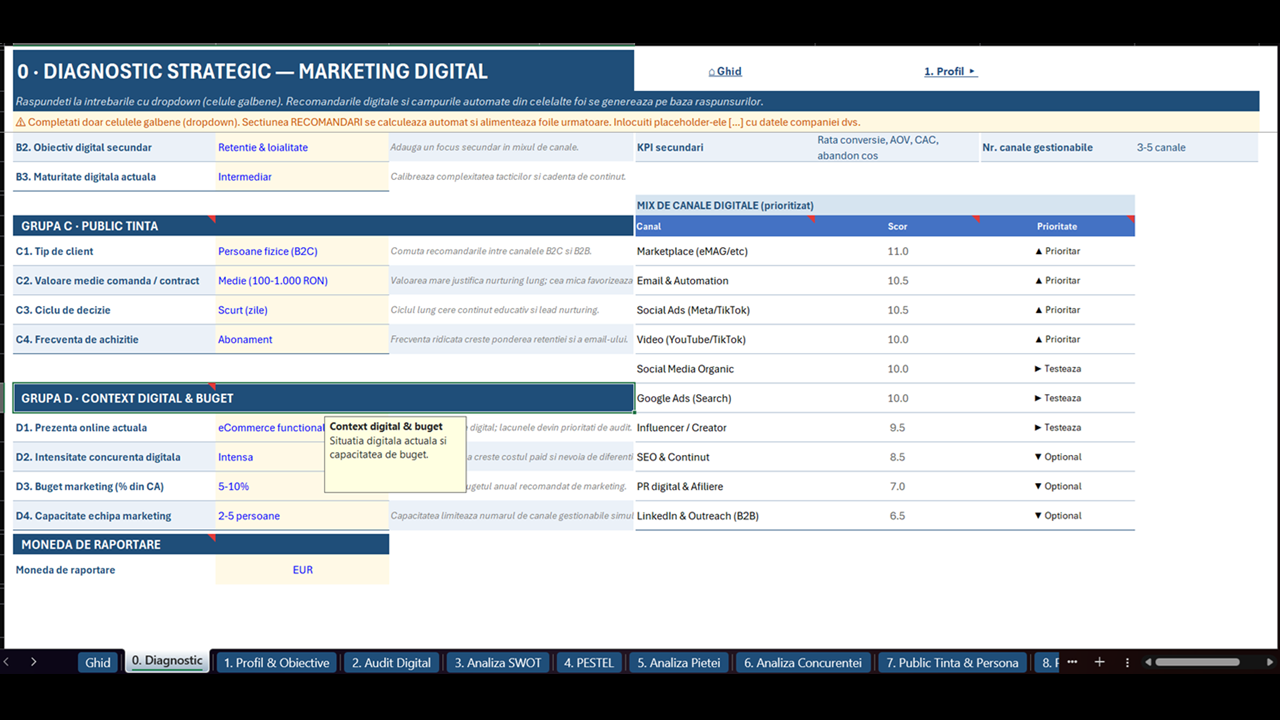Screen dimensions: 1280x720
Task: Select the 'GRUPA D · CONTEXT DIGITAL & BUGET' header
Action: point(323,398)
